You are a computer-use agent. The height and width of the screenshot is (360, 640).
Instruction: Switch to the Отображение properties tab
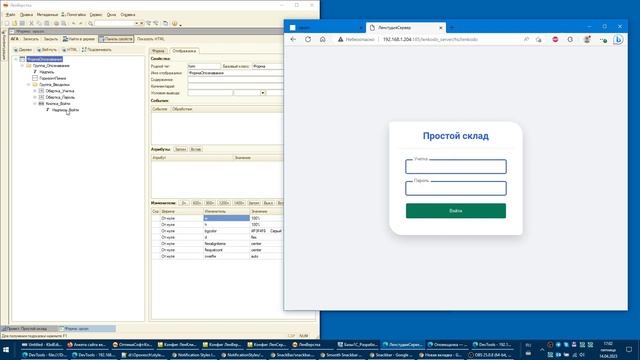(x=184, y=51)
